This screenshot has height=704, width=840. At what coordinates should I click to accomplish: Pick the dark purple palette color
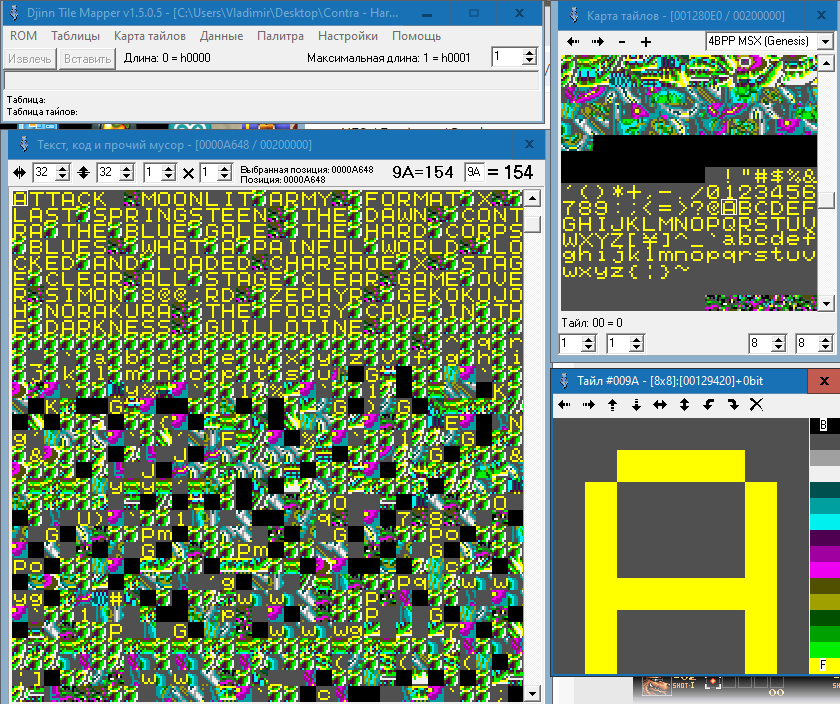tap(824, 537)
